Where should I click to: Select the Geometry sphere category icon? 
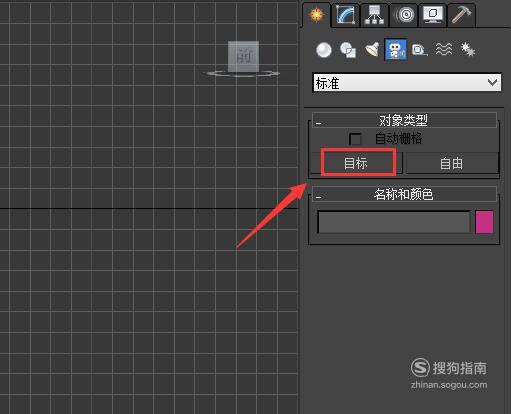click(324, 50)
